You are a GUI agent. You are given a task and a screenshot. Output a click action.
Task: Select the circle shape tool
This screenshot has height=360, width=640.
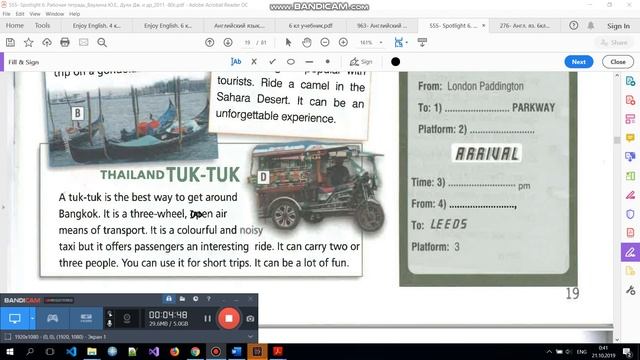click(x=291, y=62)
